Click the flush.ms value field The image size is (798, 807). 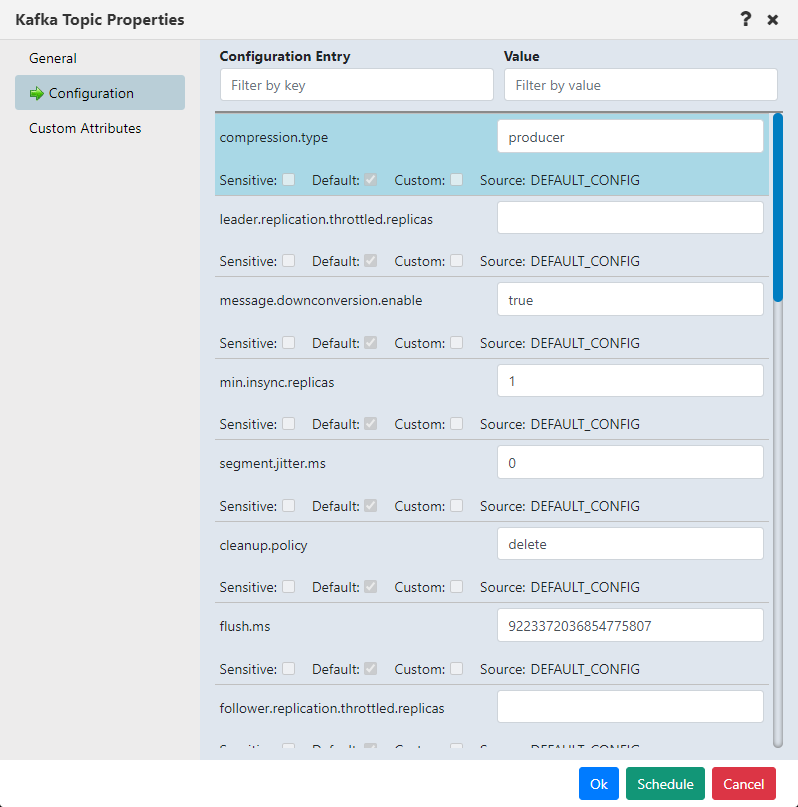point(630,625)
